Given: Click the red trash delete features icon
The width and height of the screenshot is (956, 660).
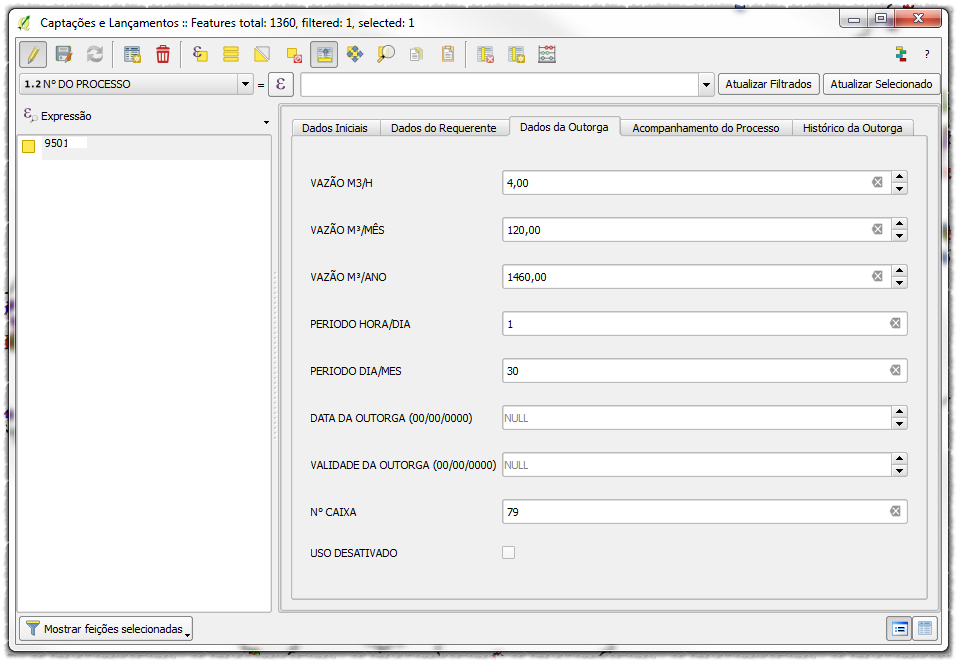Looking at the screenshot, I should click(x=163, y=55).
